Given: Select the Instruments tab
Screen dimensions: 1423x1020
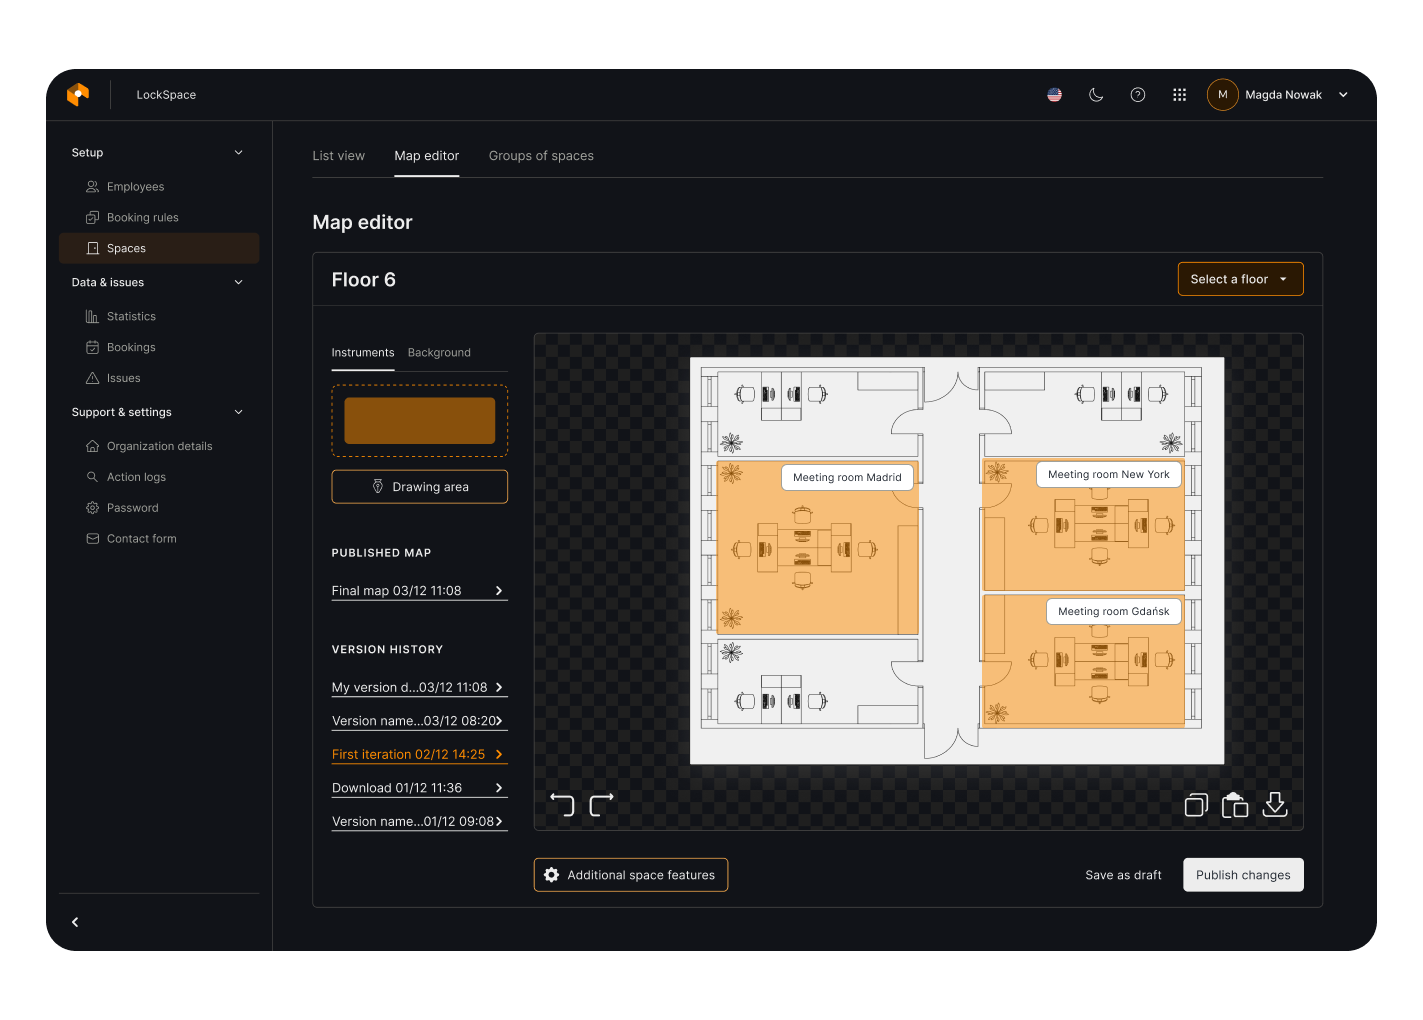Looking at the screenshot, I should click(363, 353).
